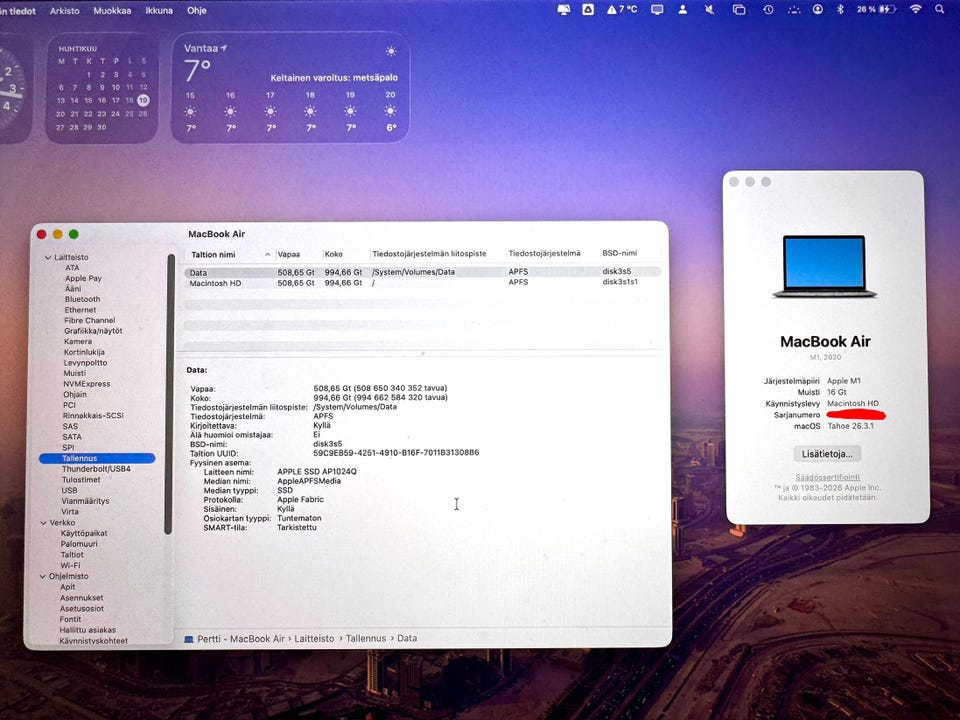Click Pertti - MacBook Air in path bar

[x=241, y=639]
